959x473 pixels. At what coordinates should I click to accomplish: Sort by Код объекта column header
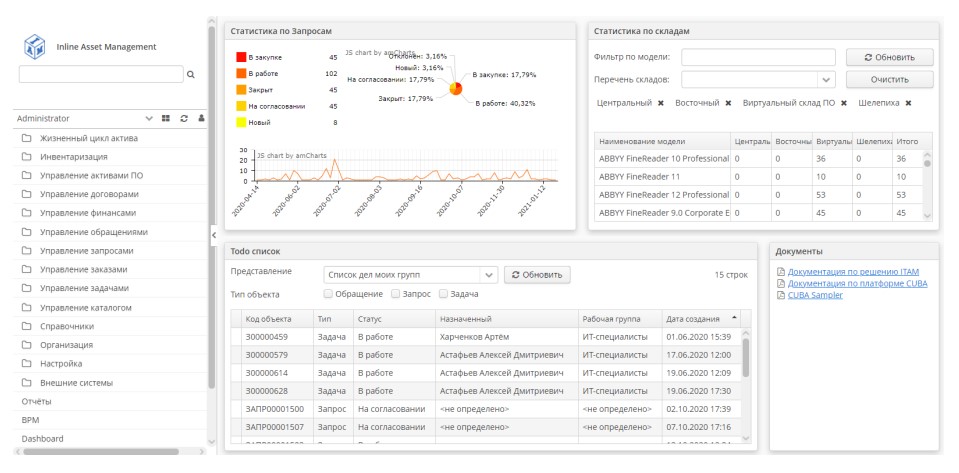click(278, 319)
